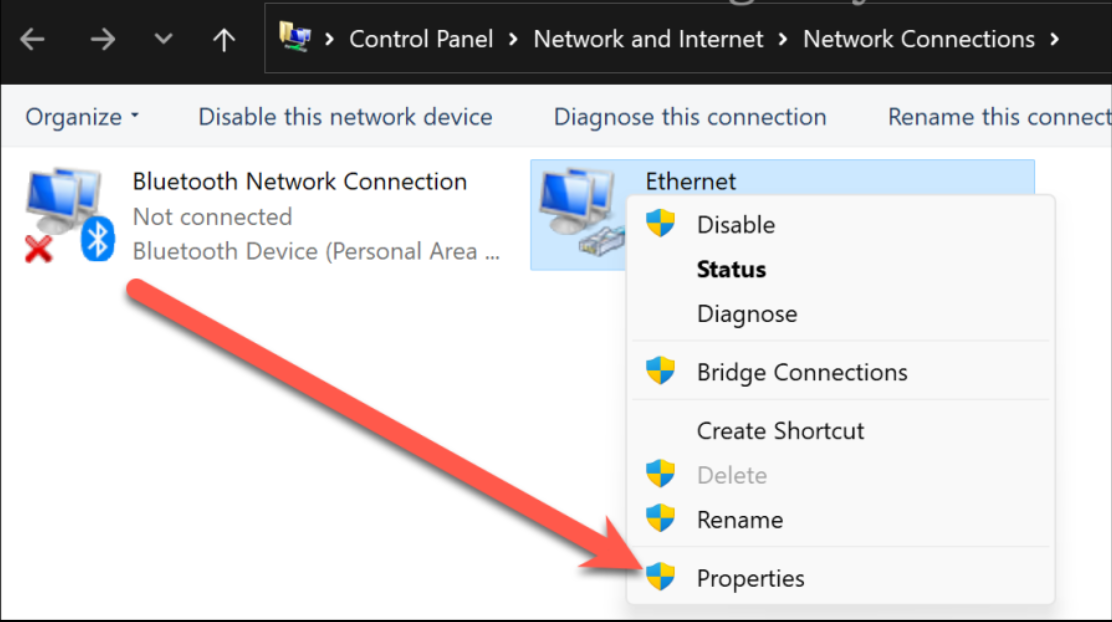Click the shield icon next to Properties
The width and height of the screenshot is (1112, 622).
[x=660, y=578]
